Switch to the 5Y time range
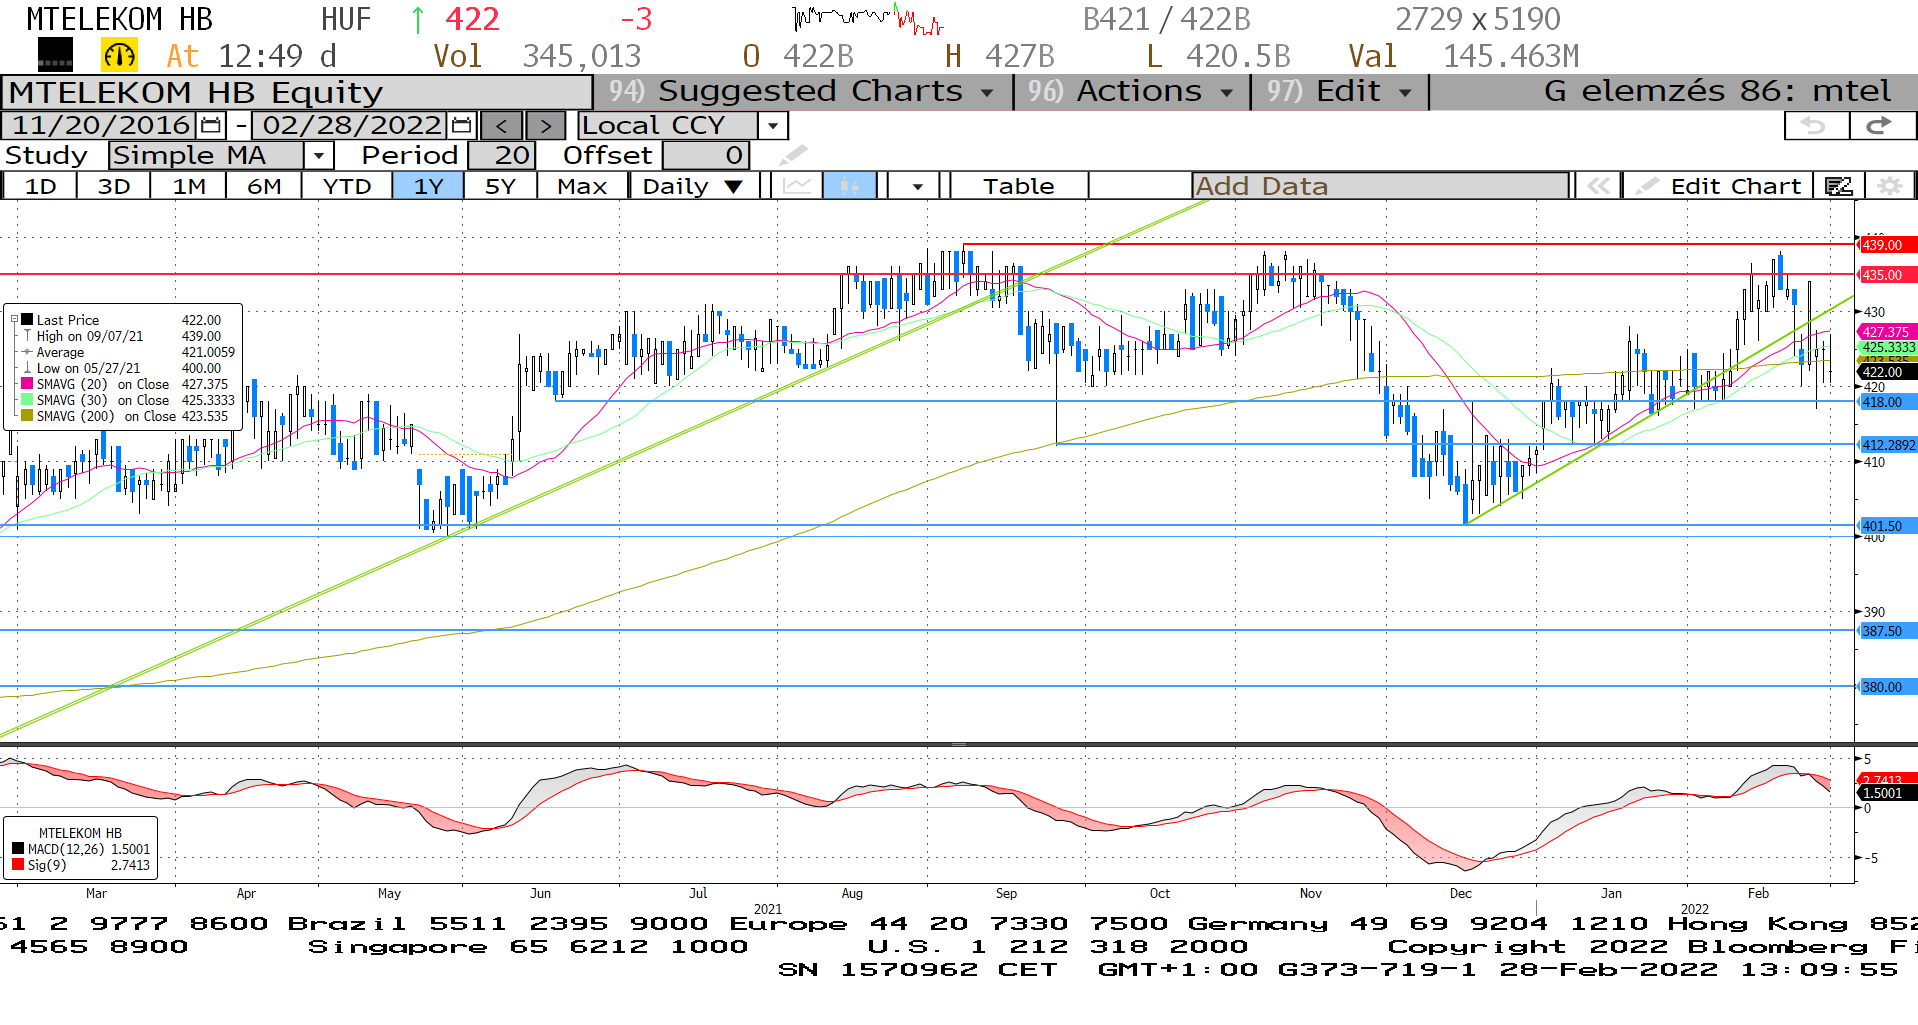This screenshot has height=1025, width=1918. pyautogui.click(x=500, y=186)
